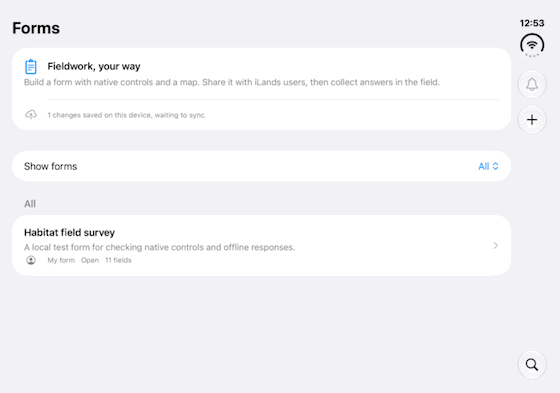
Task: Open the notifications bell
Action: click(532, 85)
